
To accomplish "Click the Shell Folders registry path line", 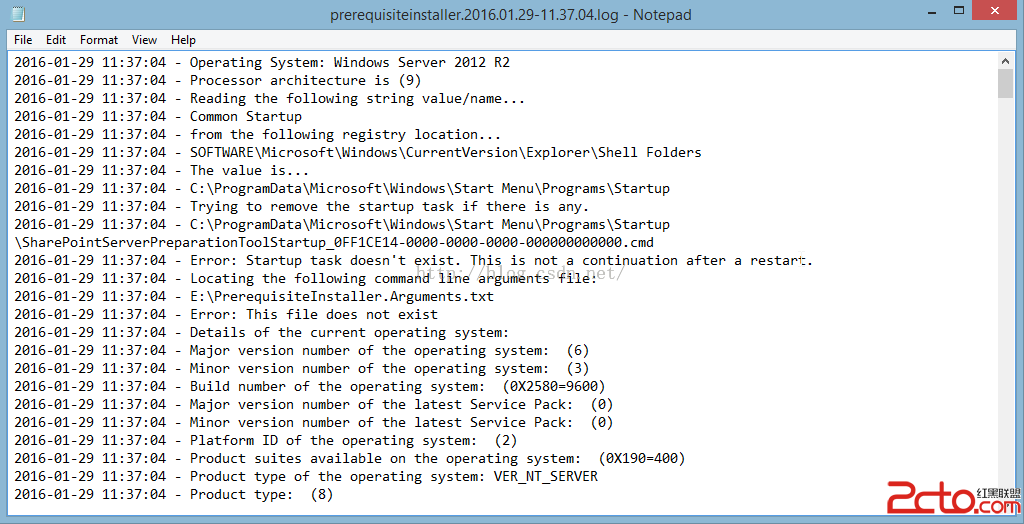I will (x=358, y=153).
